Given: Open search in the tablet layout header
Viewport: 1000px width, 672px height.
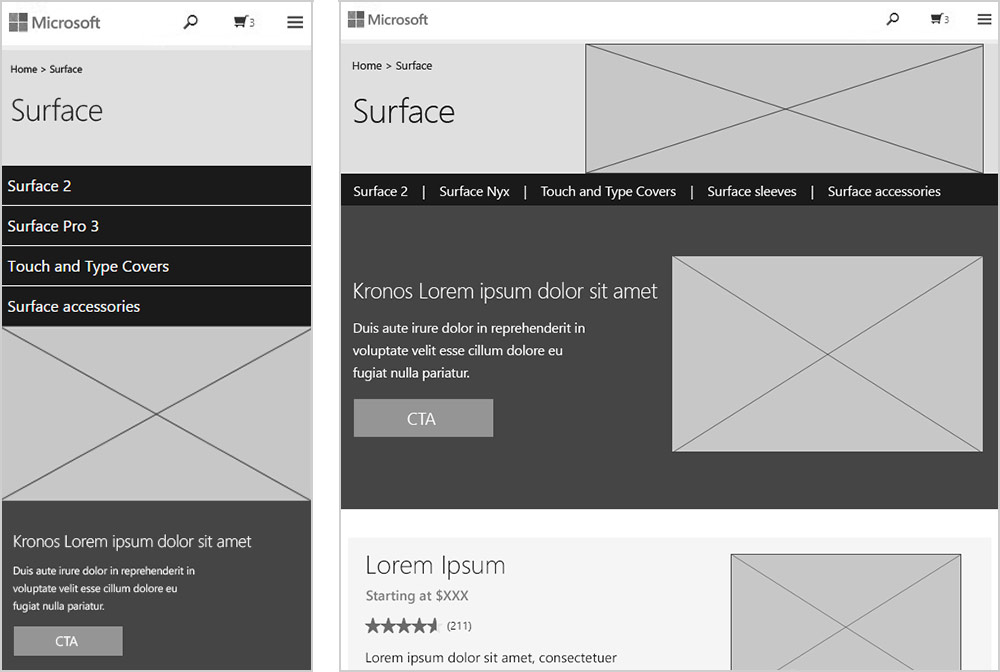Looking at the screenshot, I should (893, 19).
